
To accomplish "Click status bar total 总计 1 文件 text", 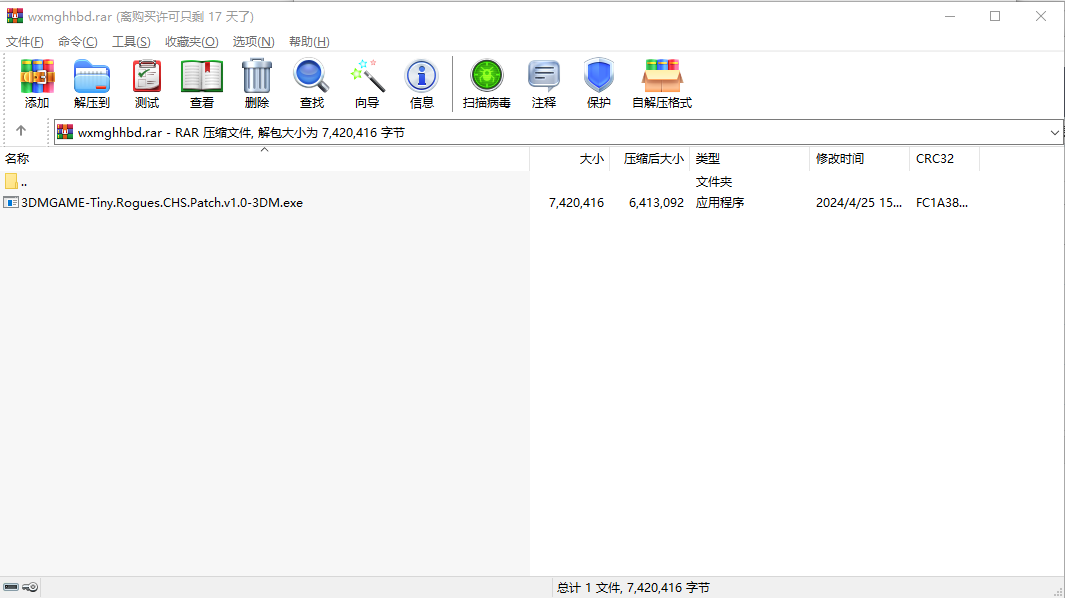I will click(x=633, y=588).
